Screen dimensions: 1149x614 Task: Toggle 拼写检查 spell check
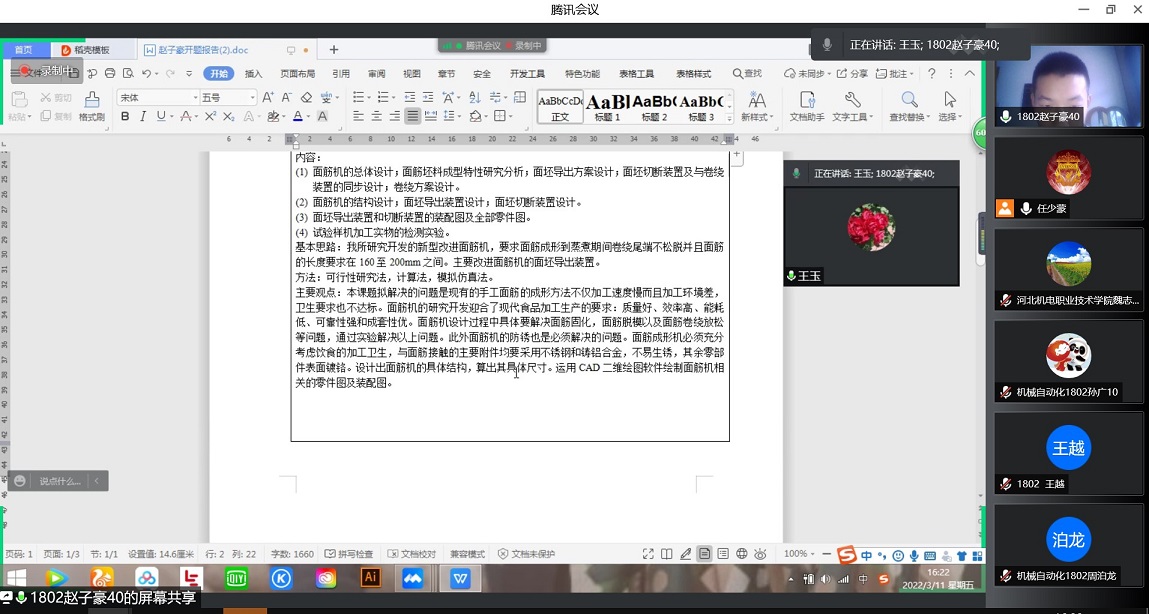click(x=349, y=554)
